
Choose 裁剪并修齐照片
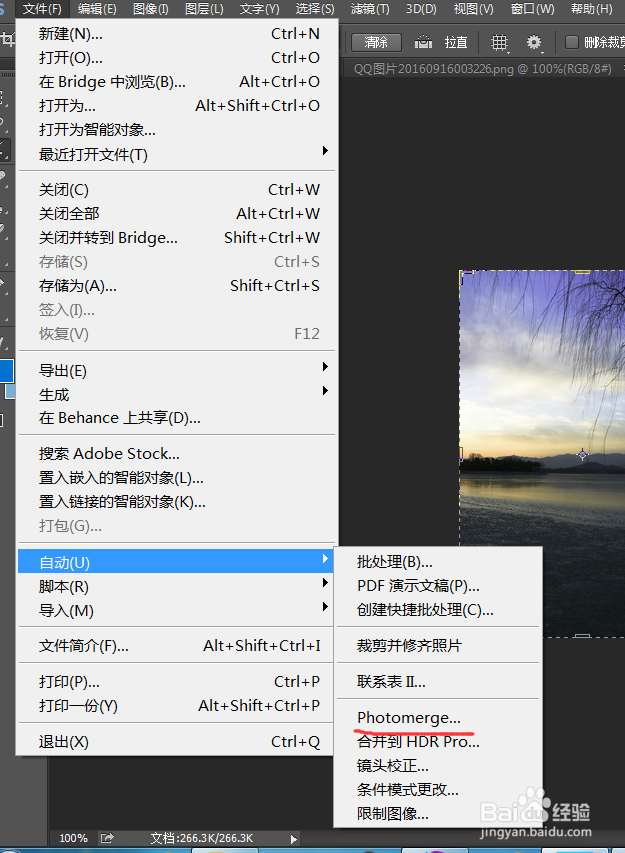438,646
